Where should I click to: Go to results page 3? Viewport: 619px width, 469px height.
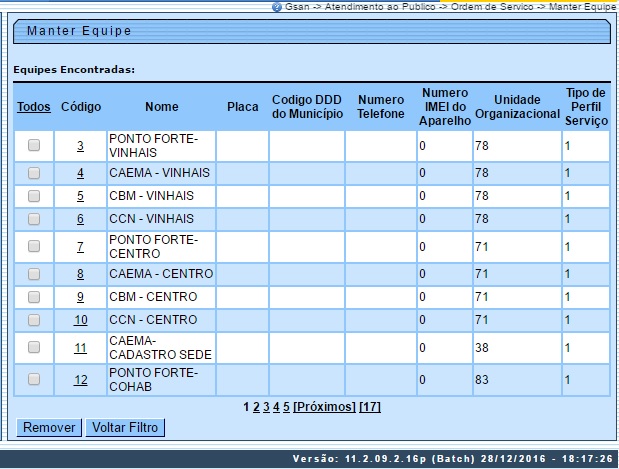click(266, 407)
